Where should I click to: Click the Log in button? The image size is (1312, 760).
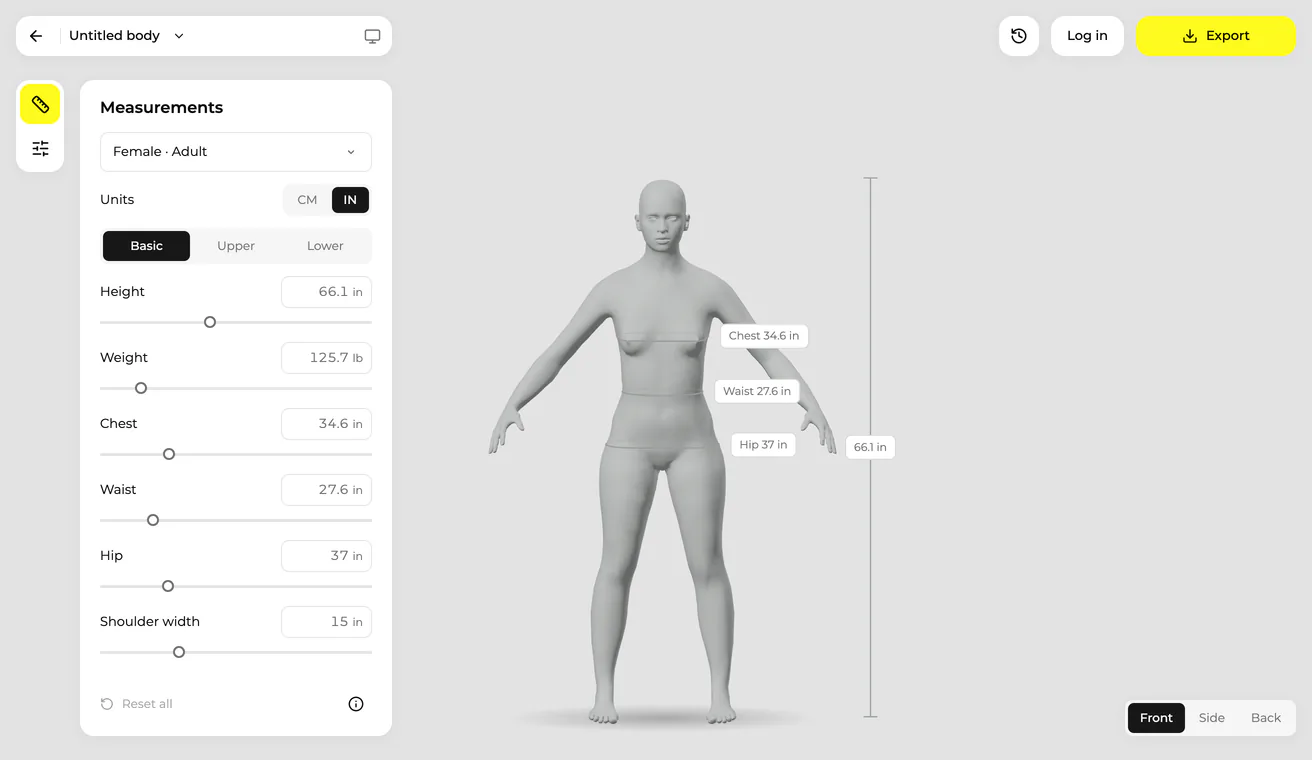click(x=1087, y=36)
